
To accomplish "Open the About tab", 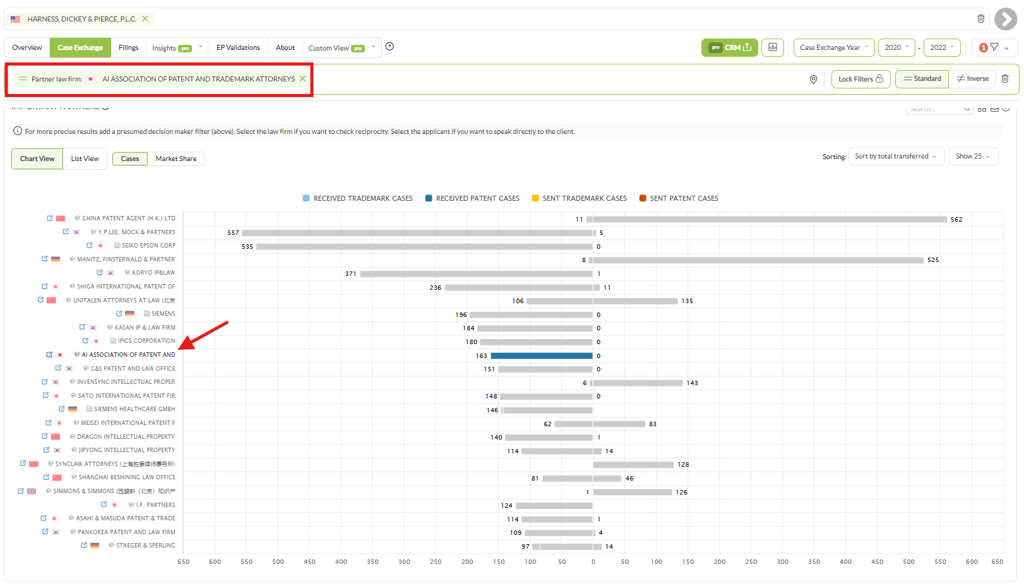I will [x=285, y=48].
